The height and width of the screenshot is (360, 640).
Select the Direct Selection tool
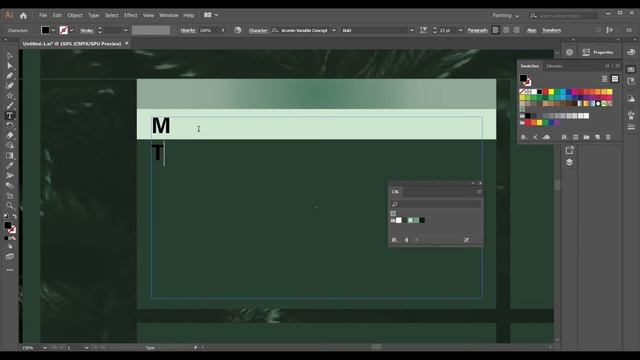tap(10, 66)
